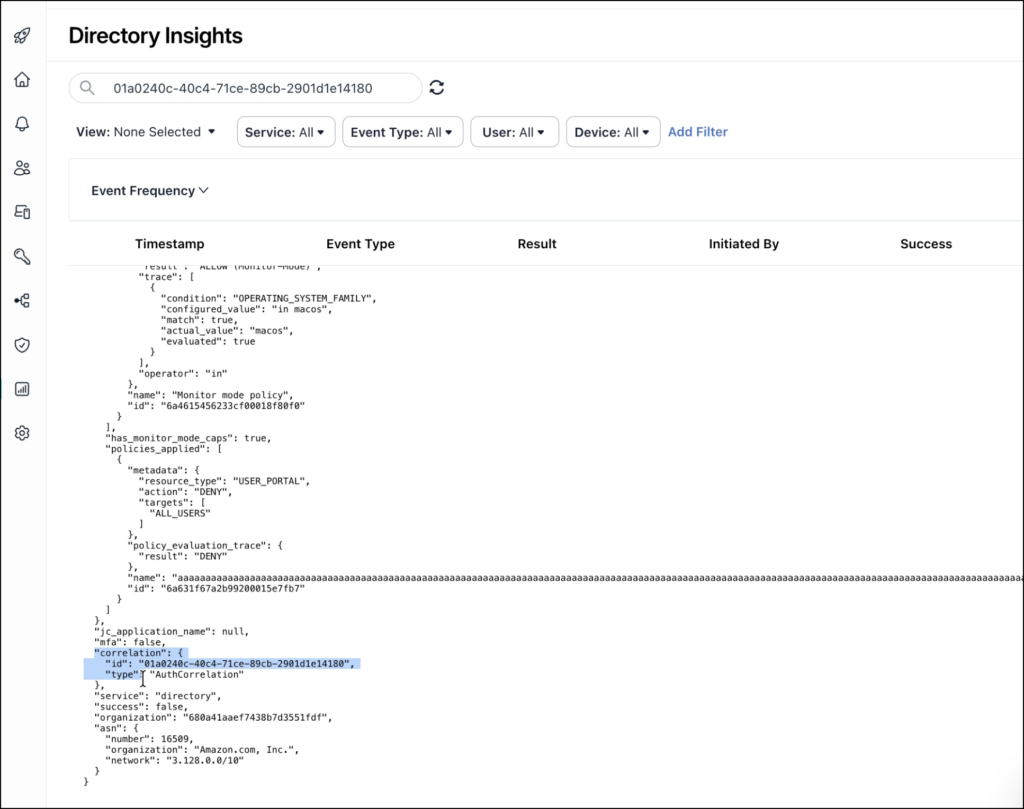This screenshot has width=1024, height=809.
Task: Expand the Event Frequency section
Action: click(x=150, y=191)
